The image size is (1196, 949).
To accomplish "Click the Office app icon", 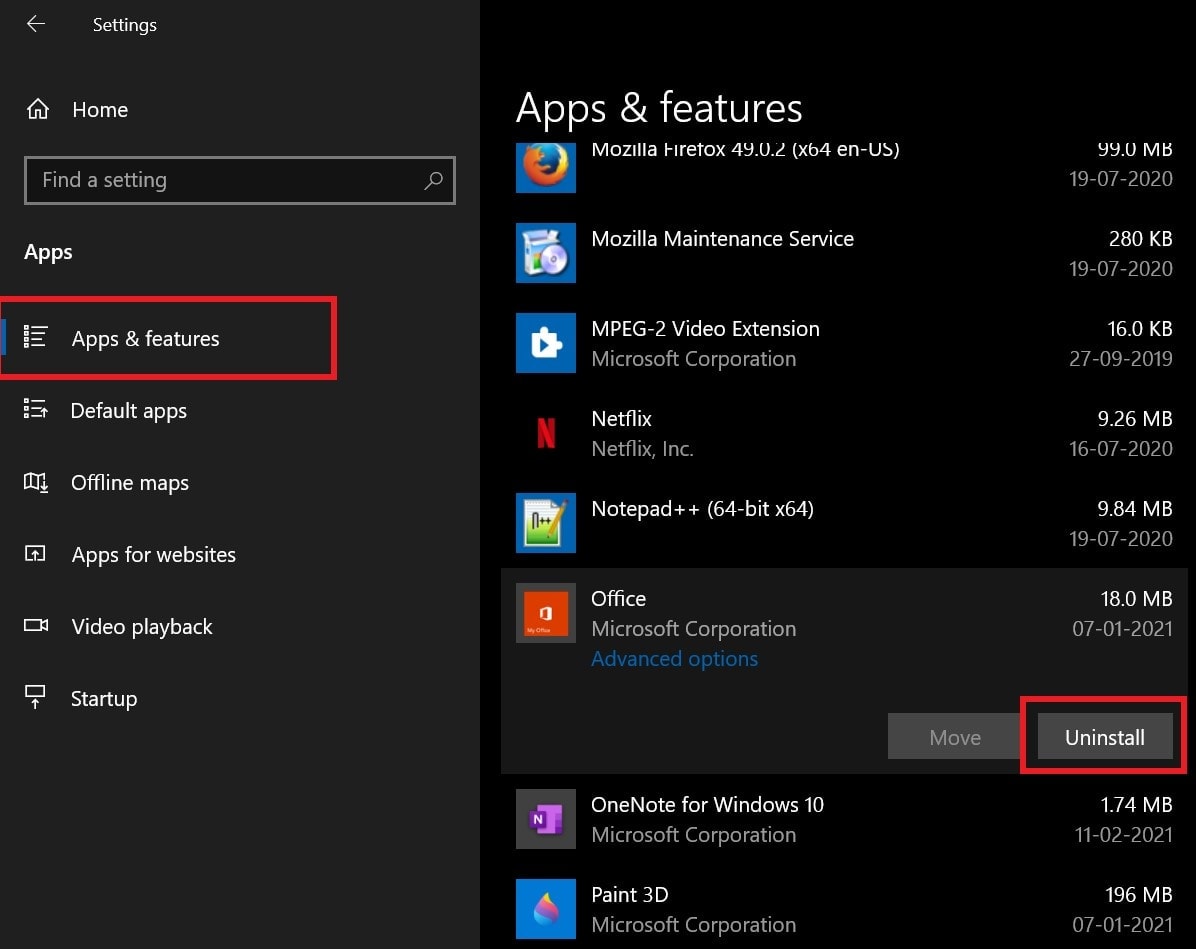I will click(545, 613).
